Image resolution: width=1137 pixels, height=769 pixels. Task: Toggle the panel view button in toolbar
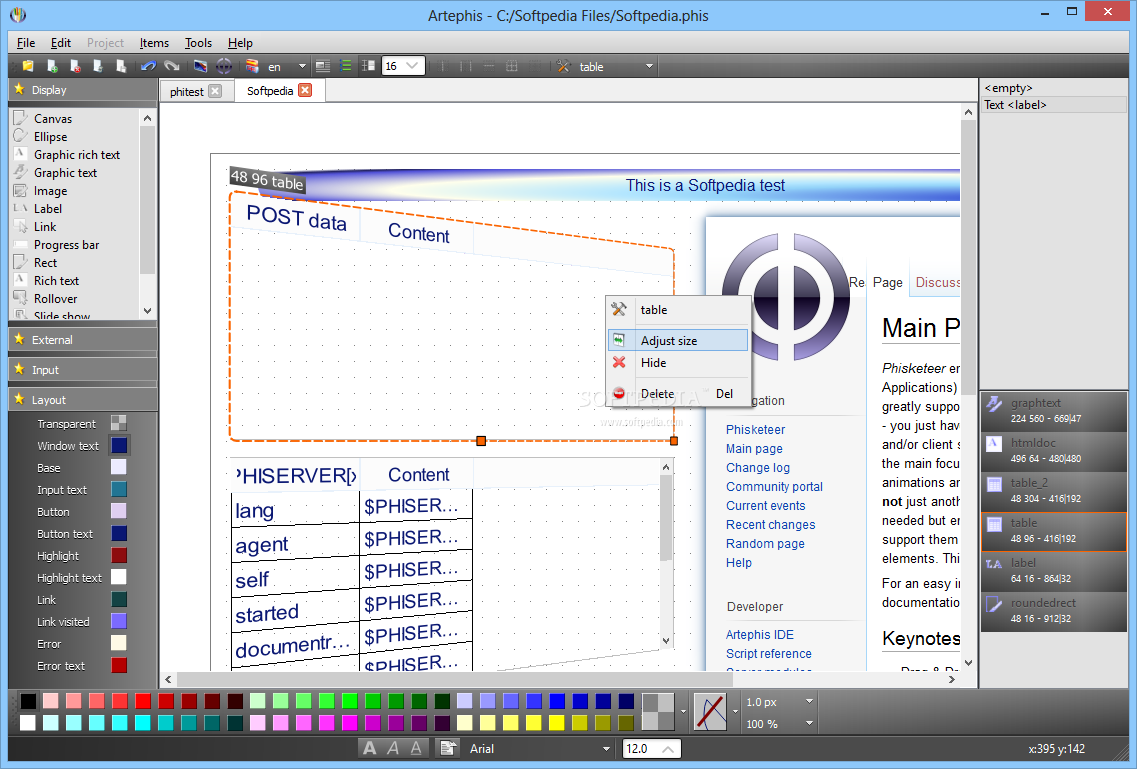[323, 66]
